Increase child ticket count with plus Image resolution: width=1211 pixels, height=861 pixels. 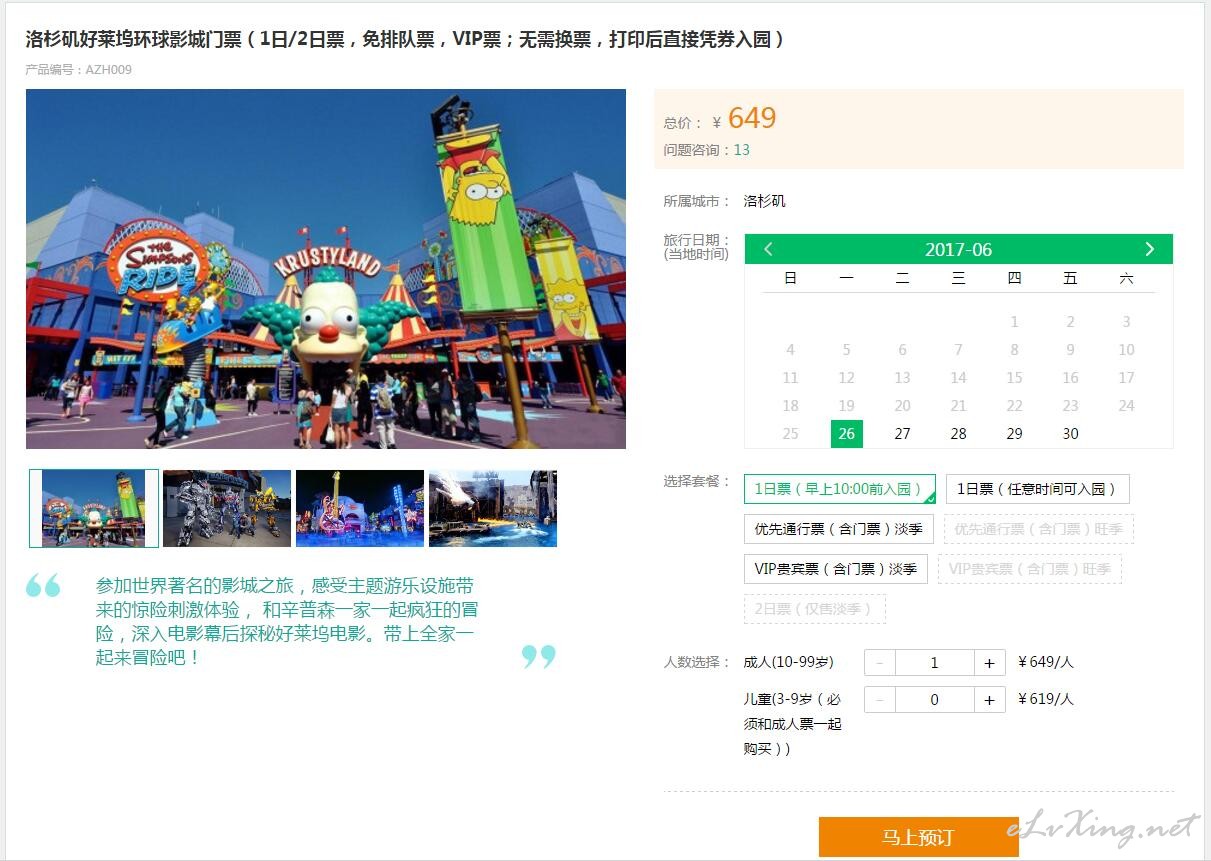click(x=989, y=699)
